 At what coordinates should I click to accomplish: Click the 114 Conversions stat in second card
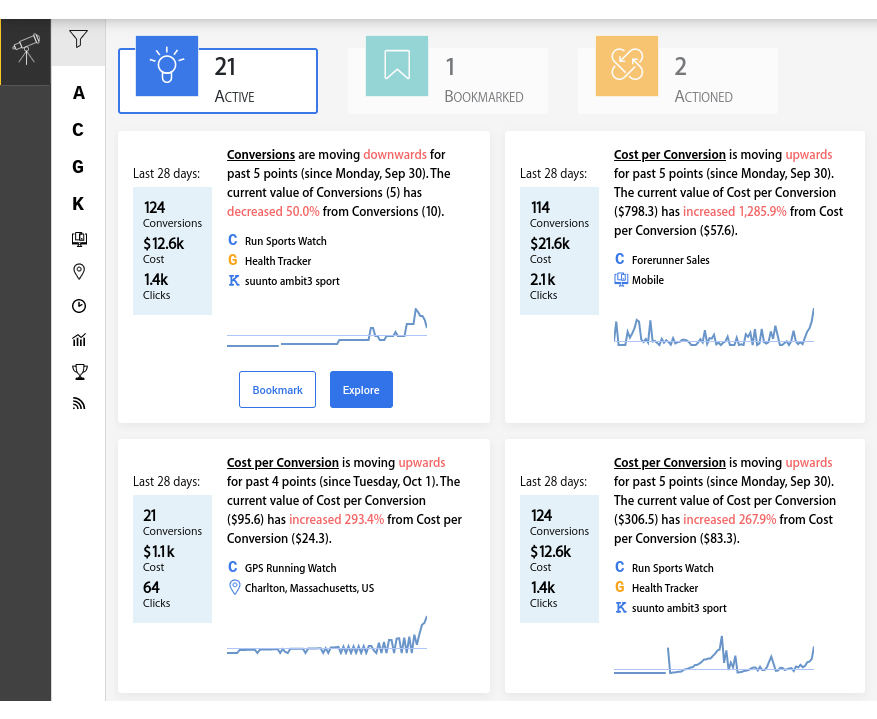[559, 214]
